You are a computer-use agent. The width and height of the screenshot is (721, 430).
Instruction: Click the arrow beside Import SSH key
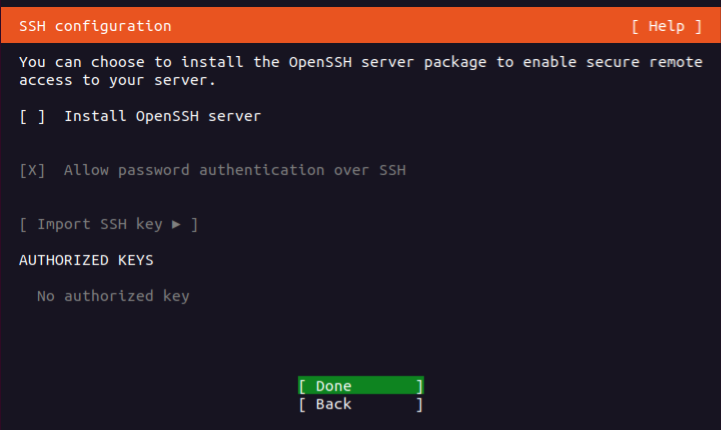click(x=176, y=224)
